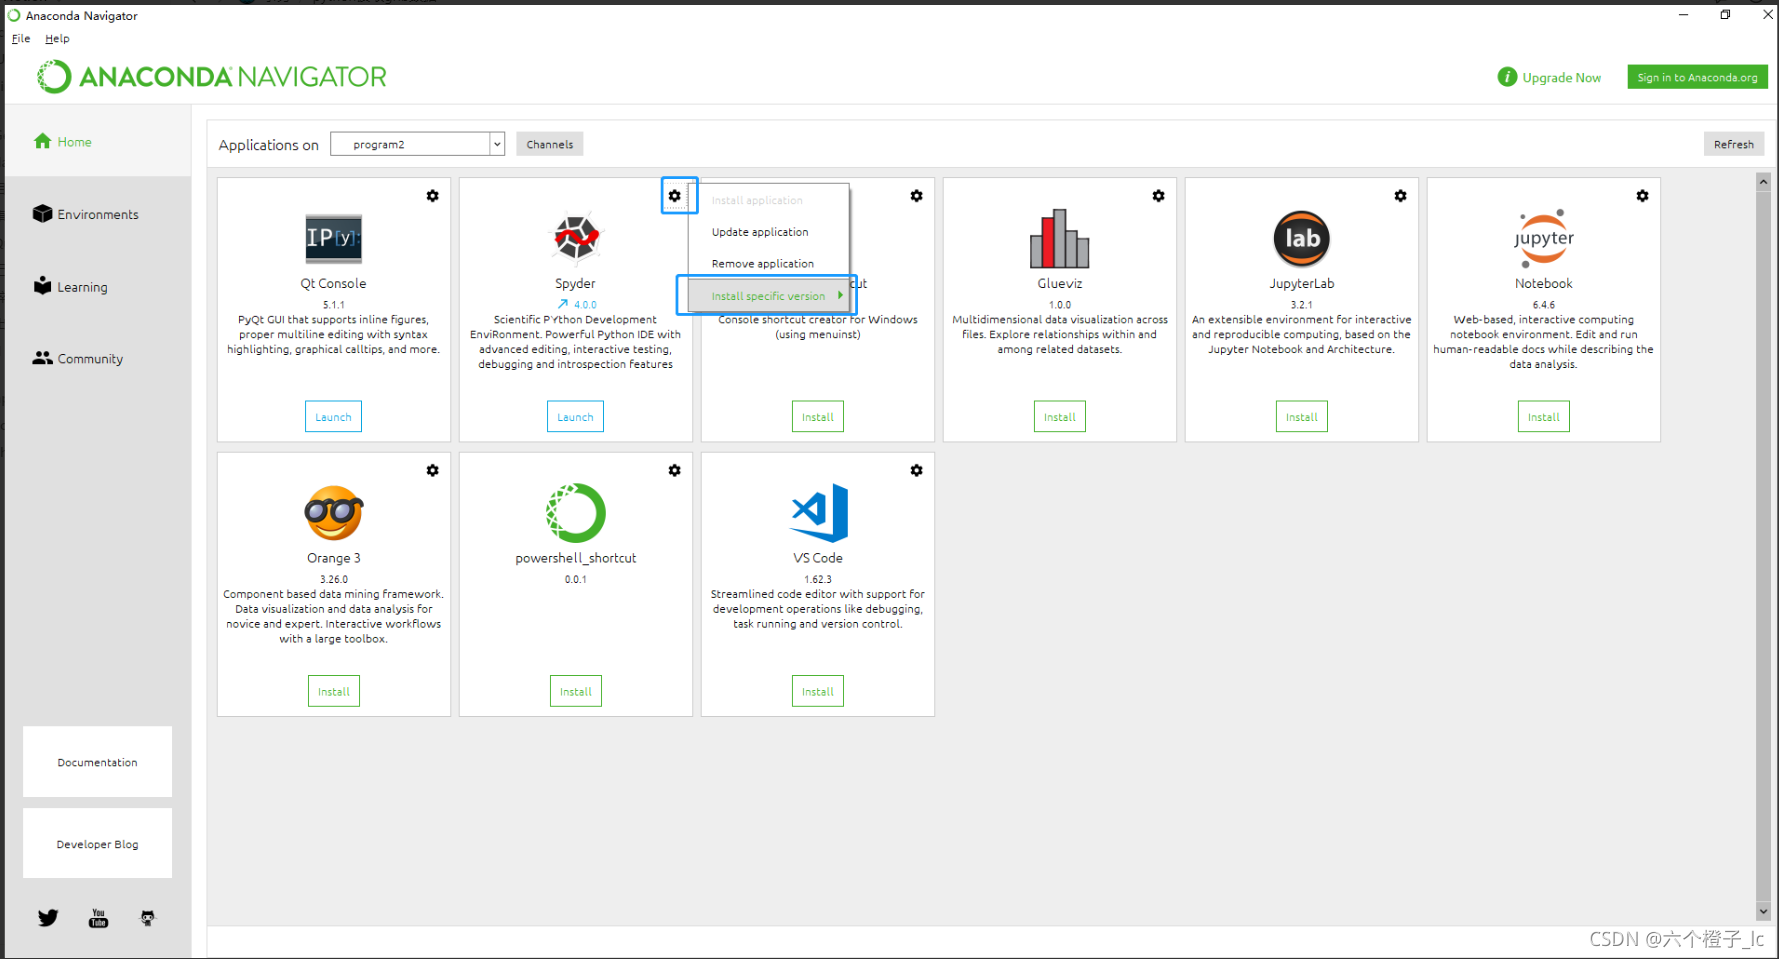Viewport: 1779px width, 959px height.
Task: Click the Refresh button
Action: pos(1734,144)
